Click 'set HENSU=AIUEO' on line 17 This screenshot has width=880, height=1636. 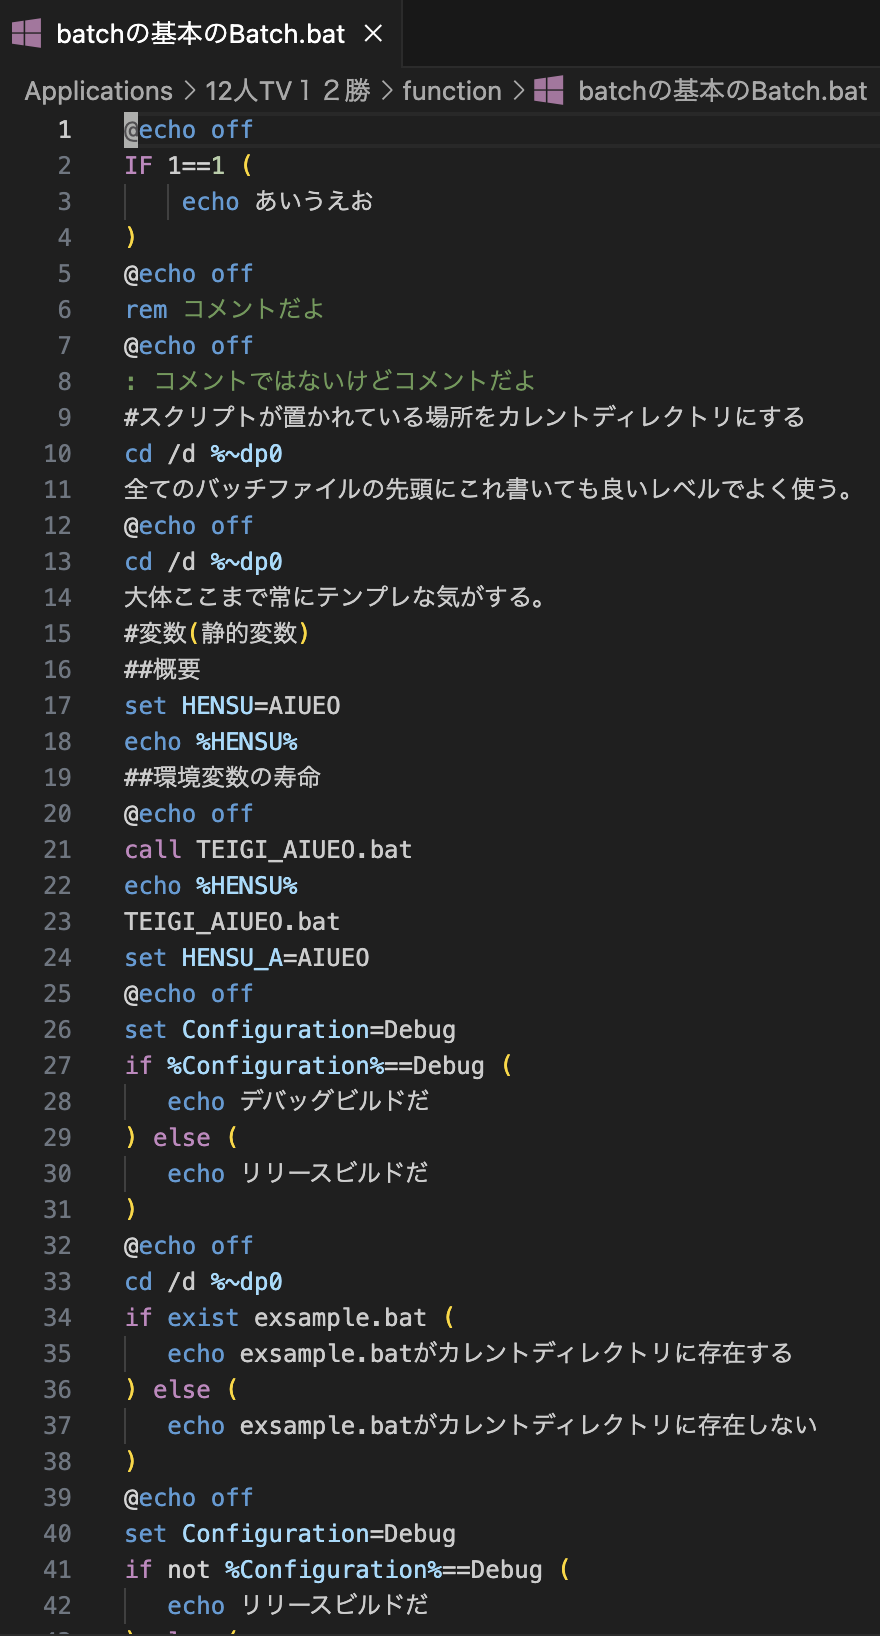point(232,706)
